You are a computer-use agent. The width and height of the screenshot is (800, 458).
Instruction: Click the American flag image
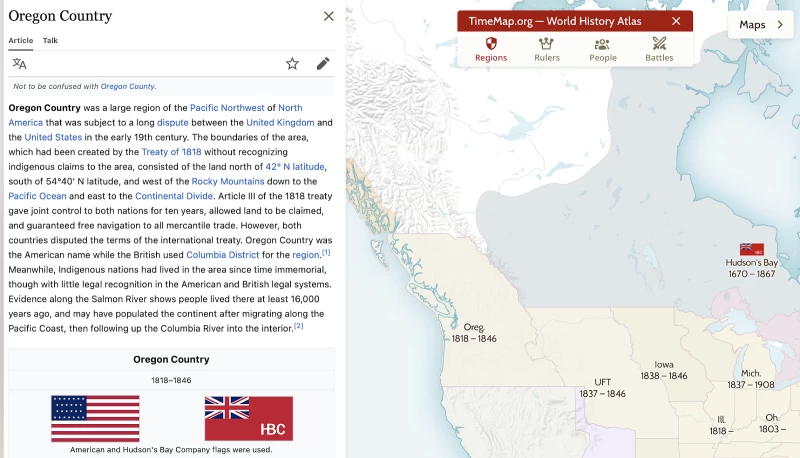click(x=95, y=418)
